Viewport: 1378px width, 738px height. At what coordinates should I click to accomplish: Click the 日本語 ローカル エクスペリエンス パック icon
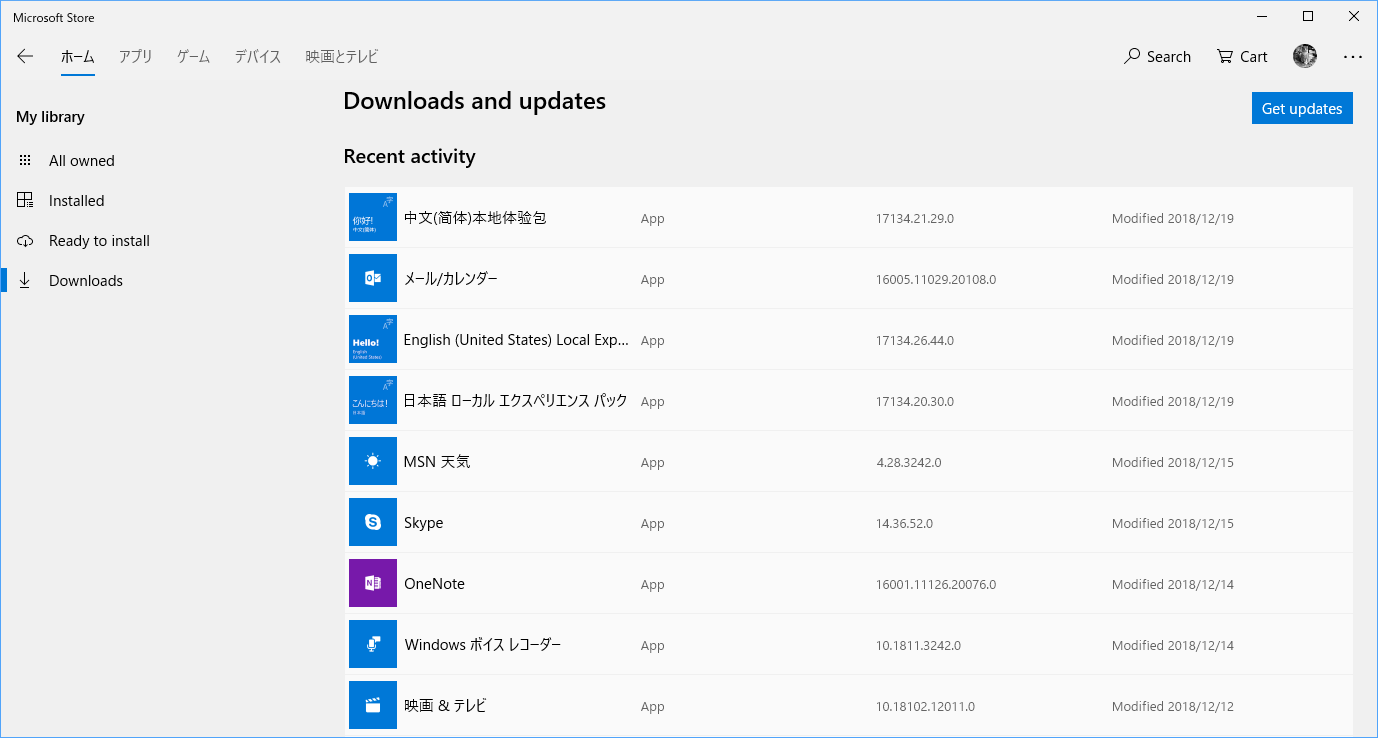point(373,400)
